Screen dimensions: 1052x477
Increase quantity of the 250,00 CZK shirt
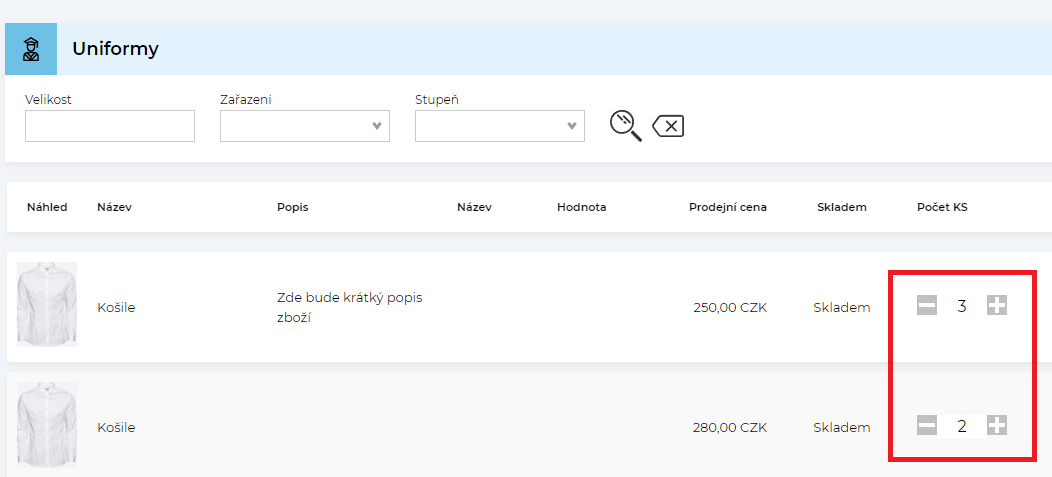click(996, 306)
